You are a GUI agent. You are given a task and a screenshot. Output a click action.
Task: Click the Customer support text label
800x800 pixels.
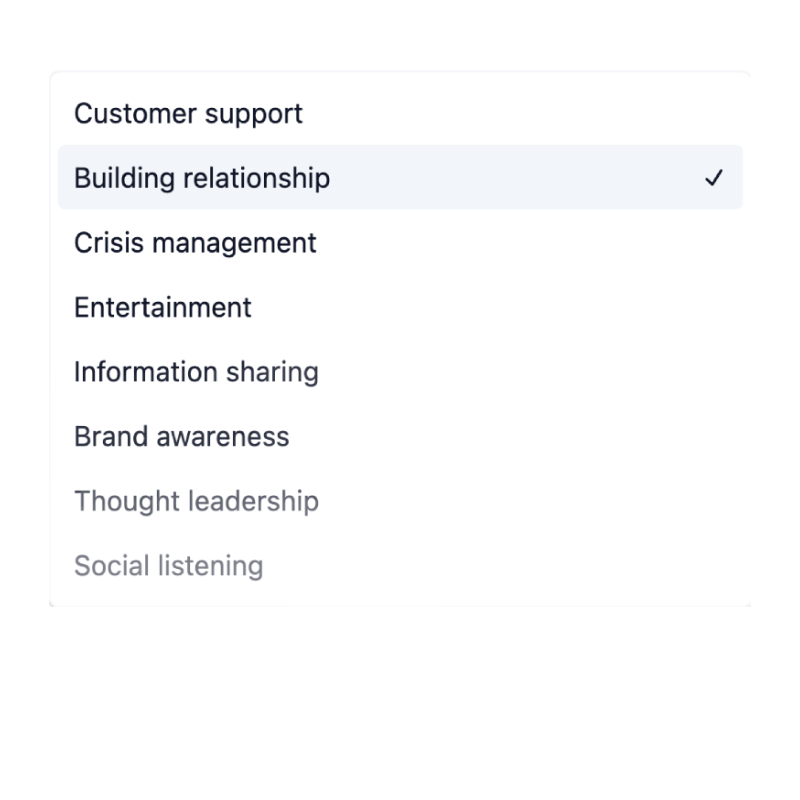click(x=188, y=114)
